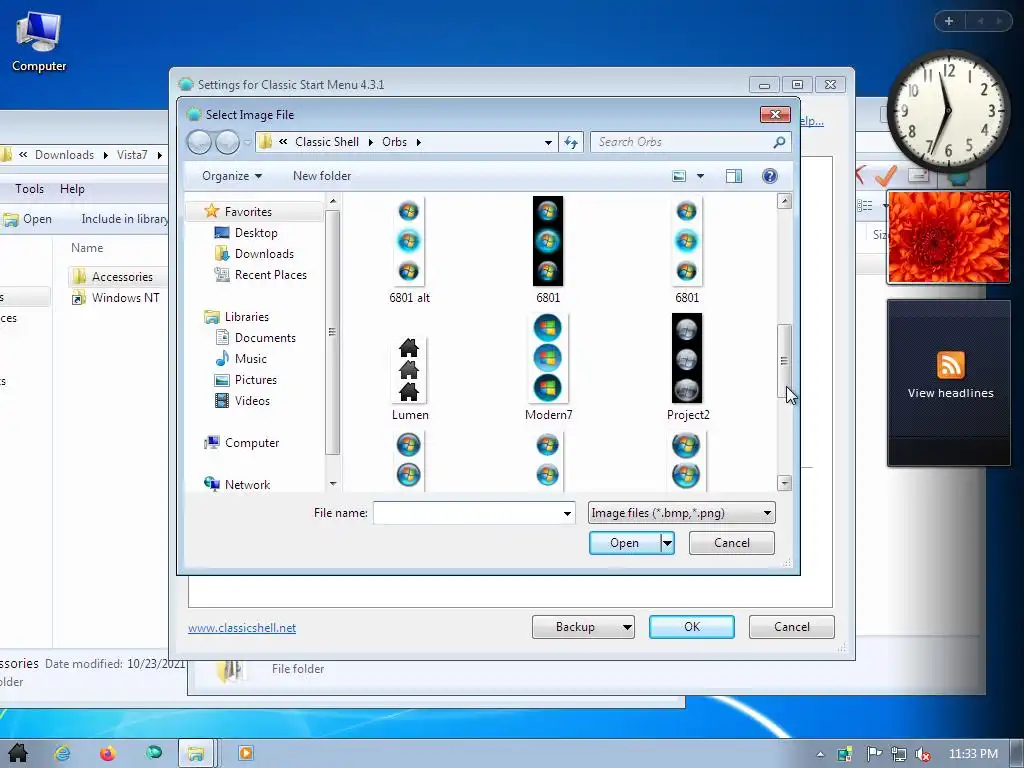Go back with the navigation arrow

[199, 142]
